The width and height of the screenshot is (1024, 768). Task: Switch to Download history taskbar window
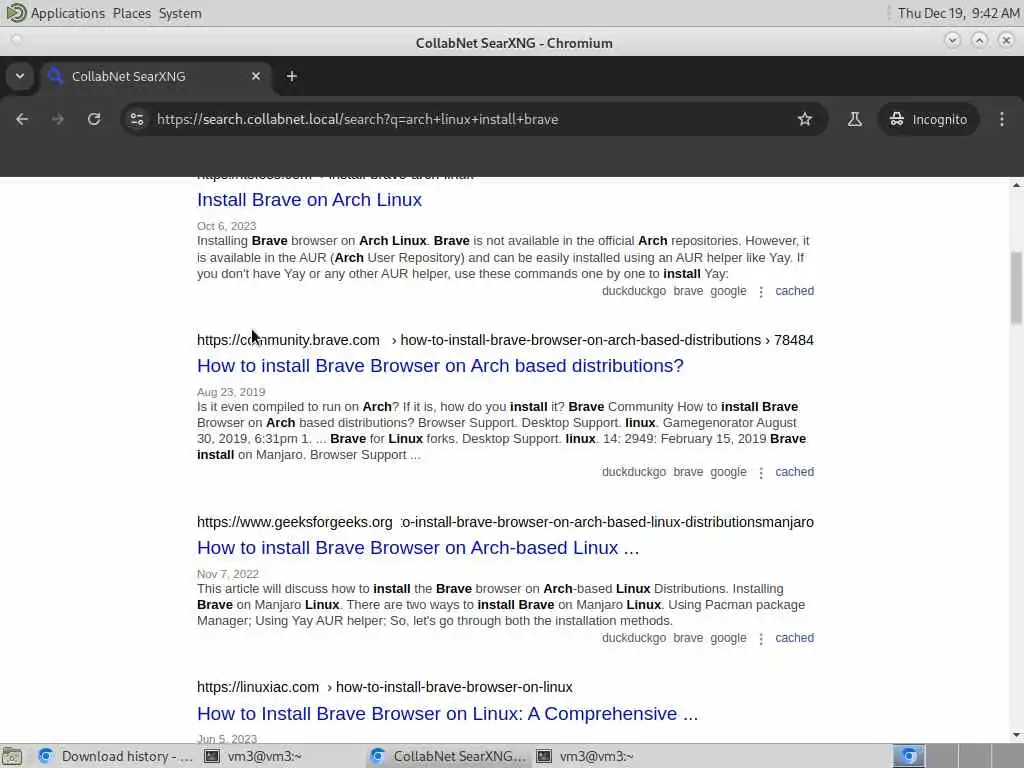pos(115,756)
